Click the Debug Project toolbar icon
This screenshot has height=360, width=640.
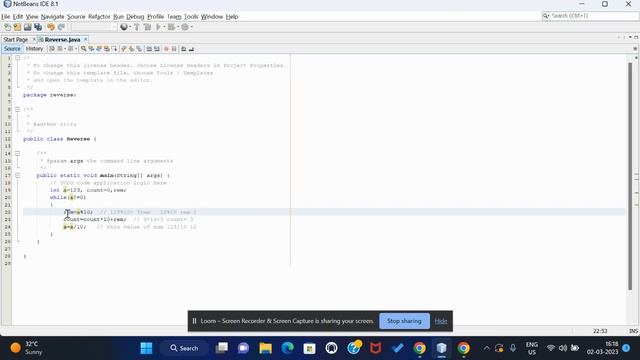[x=171, y=27]
